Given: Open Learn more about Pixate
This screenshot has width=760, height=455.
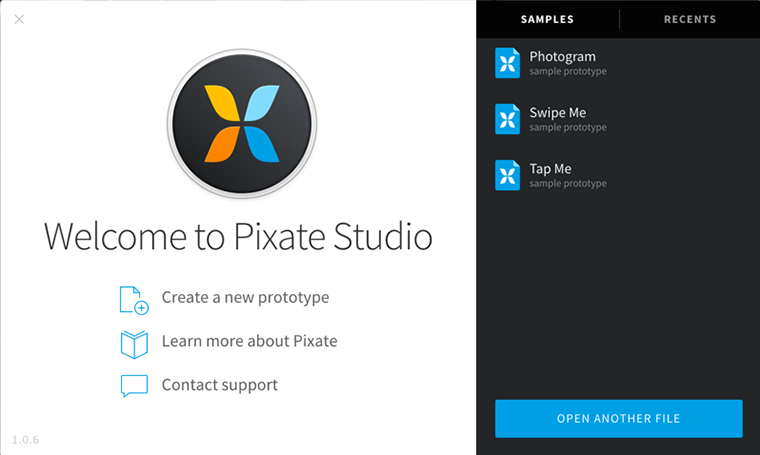Looking at the screenshot, I should click(249, 341).
